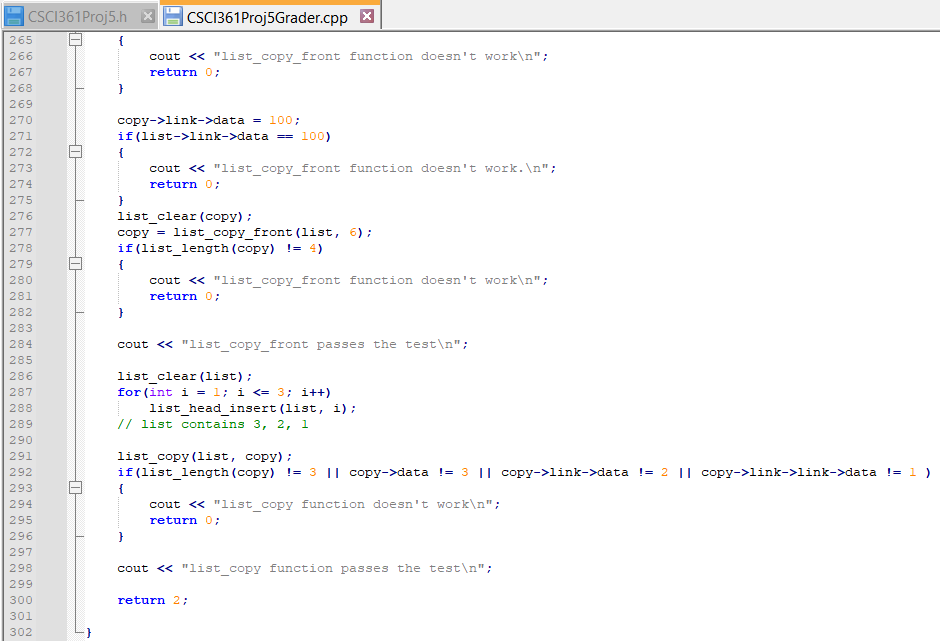Collapse the if block starting at line 293
Image resolution: width=940 pixels, height=641 pixels.
coord(75,487)
